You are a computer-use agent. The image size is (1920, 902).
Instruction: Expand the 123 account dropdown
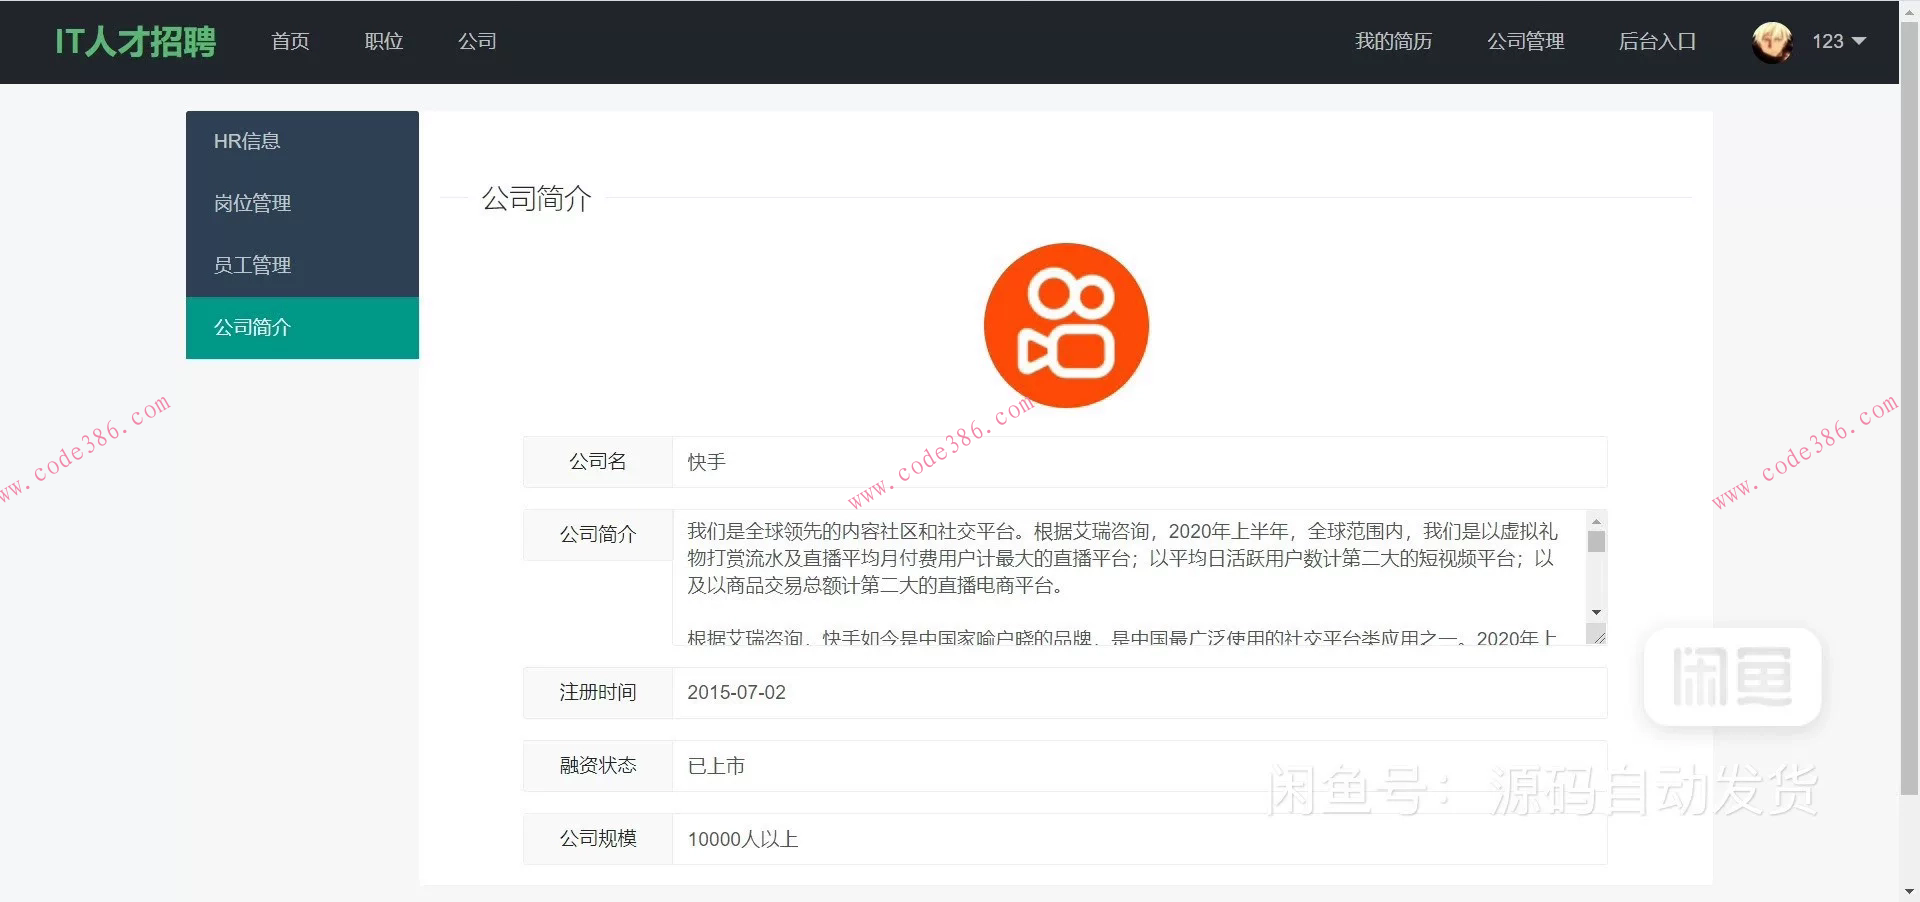pyautogui.click(x=1837, y=42)
